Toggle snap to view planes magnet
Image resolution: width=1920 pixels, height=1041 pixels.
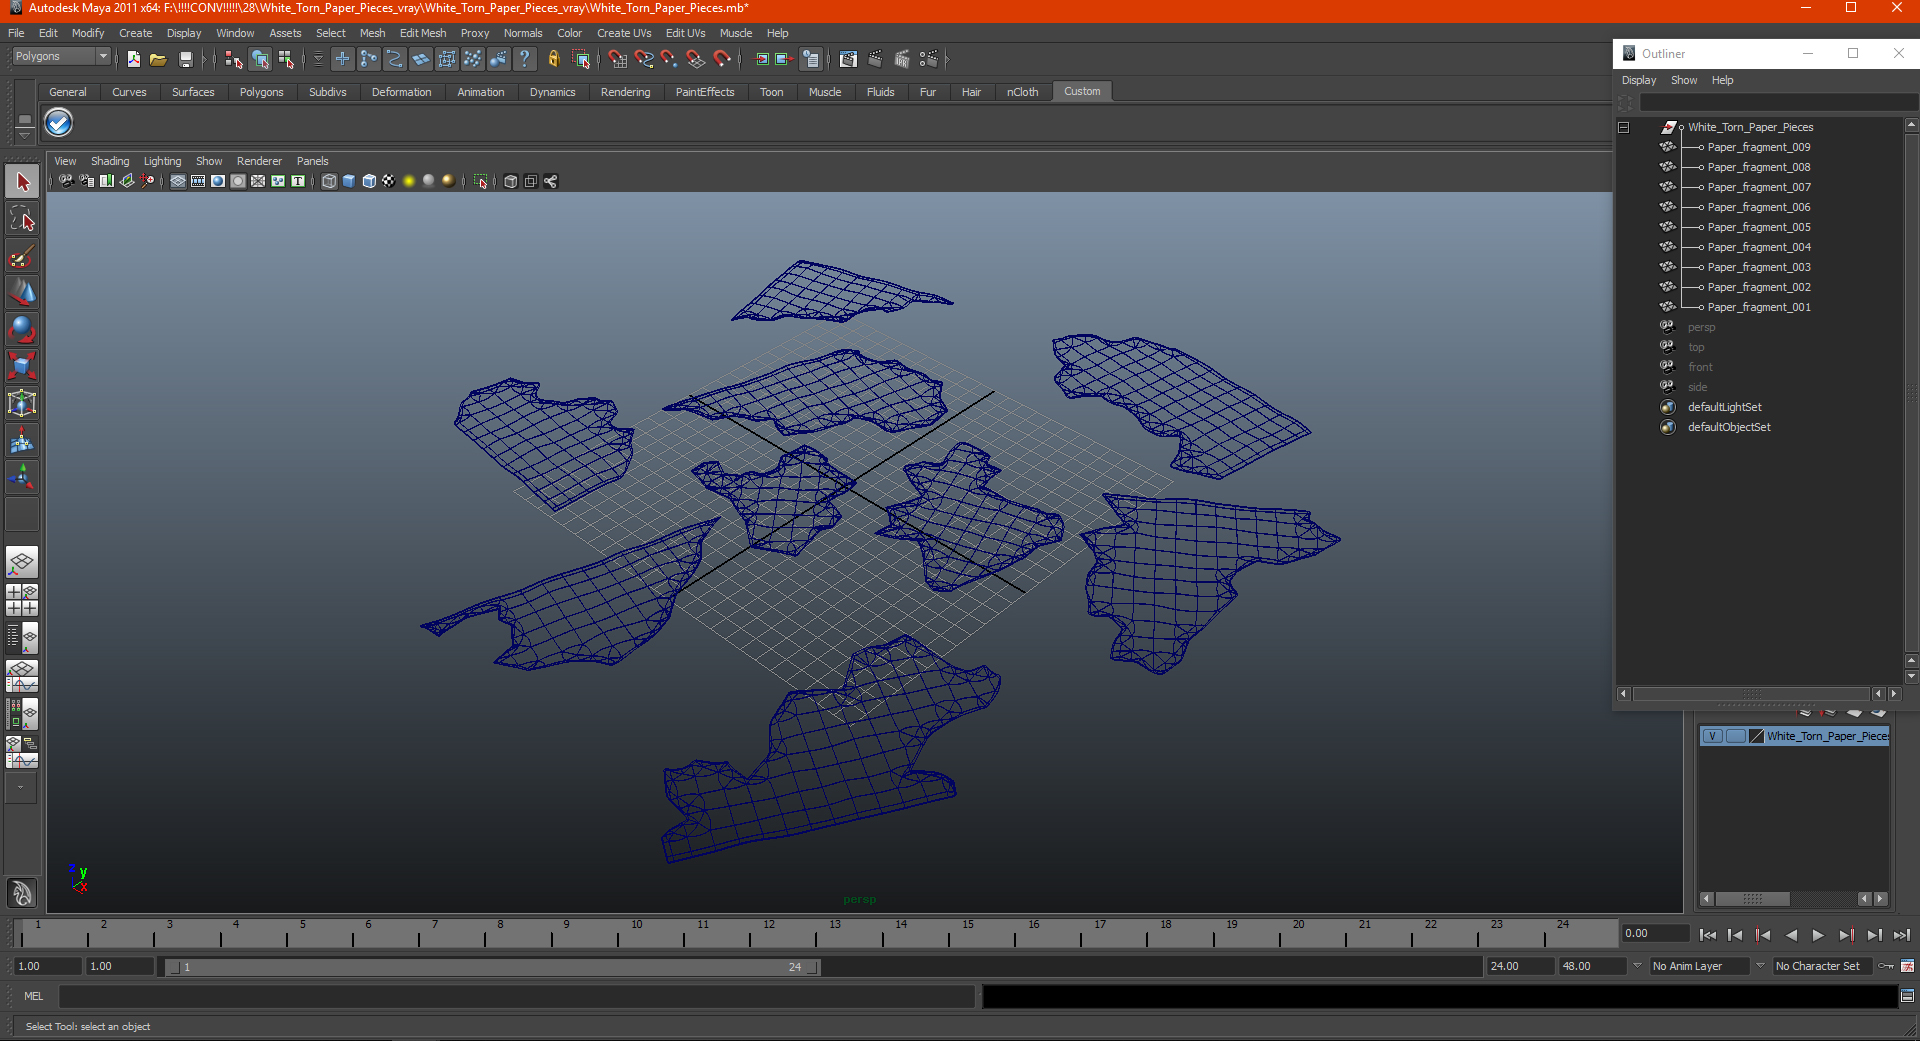click(696, 60)
